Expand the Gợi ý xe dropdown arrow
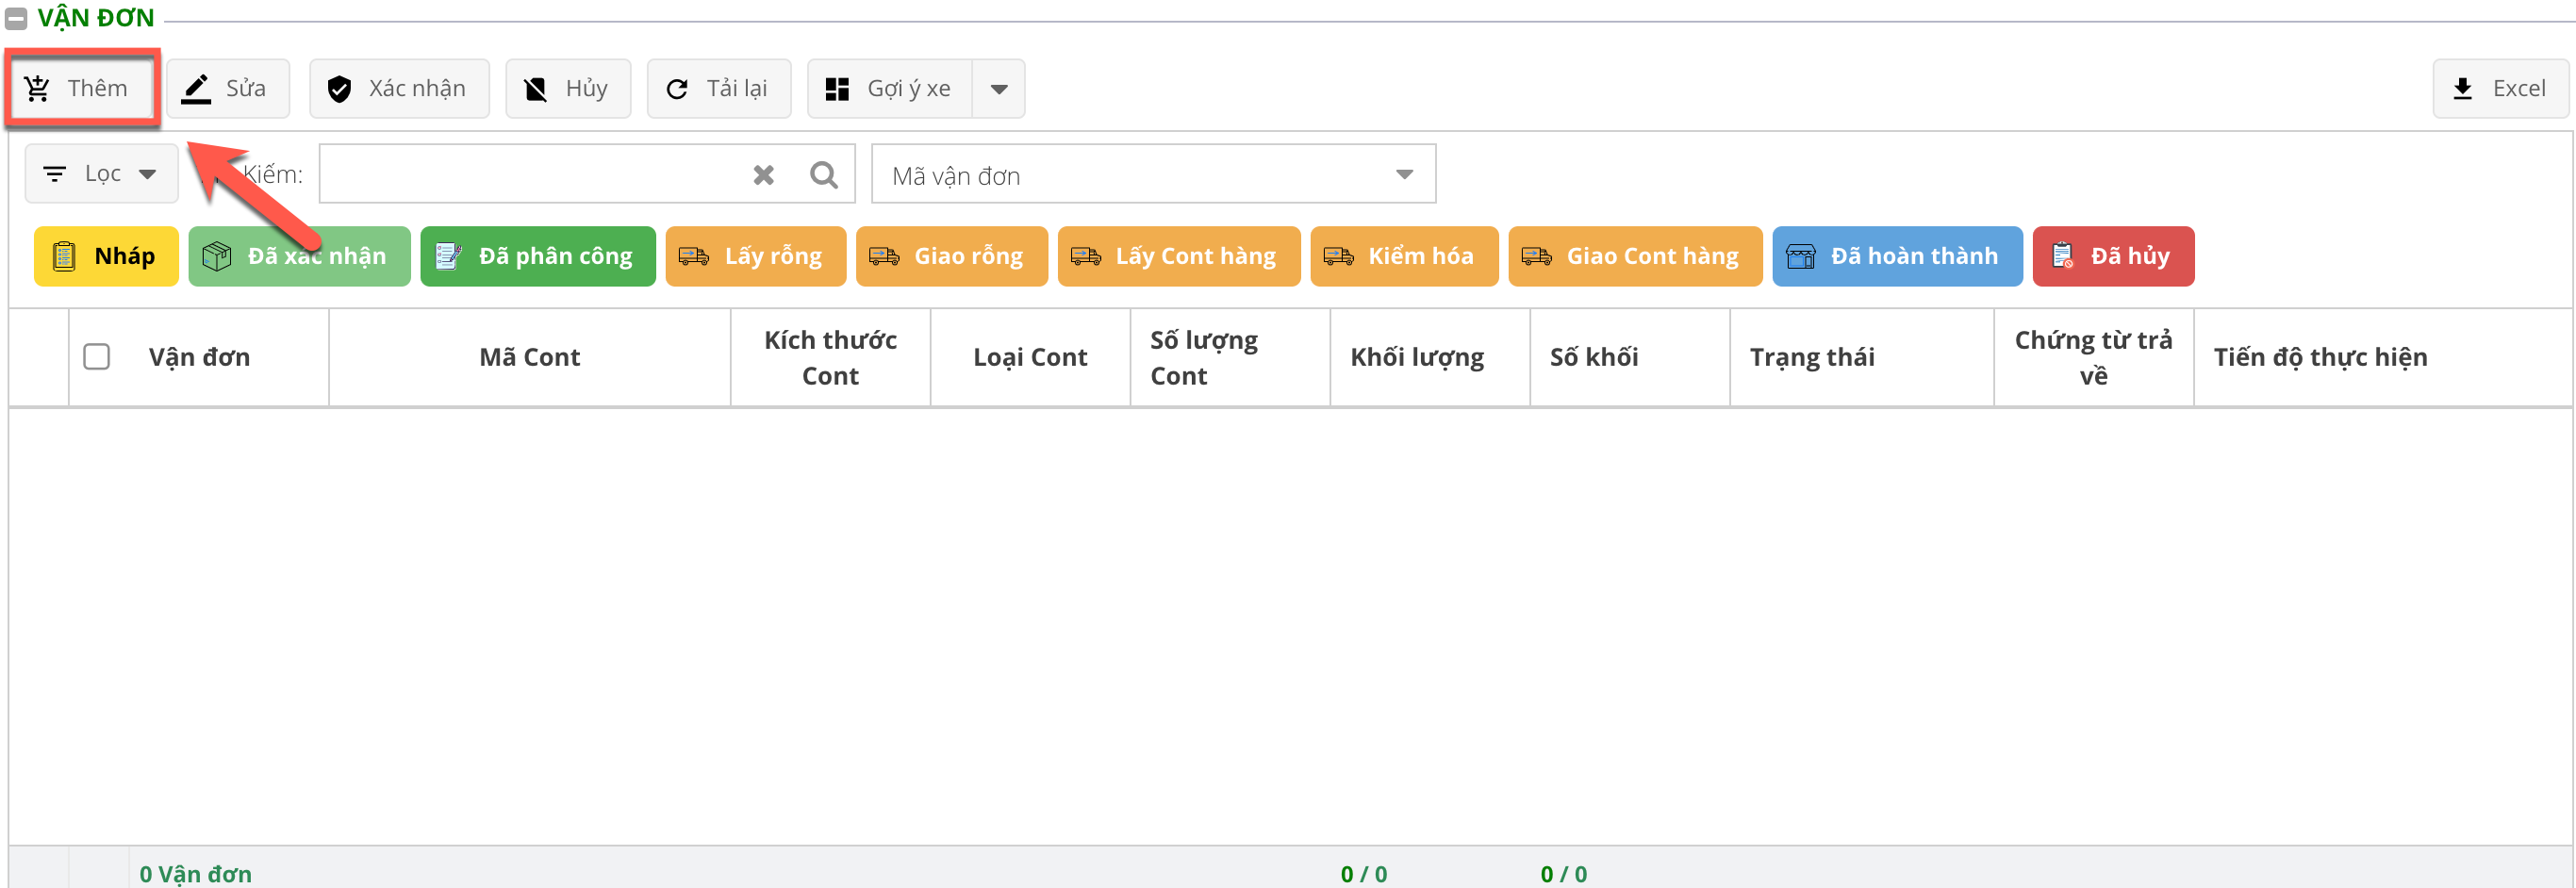The width and height of the screenshot is (2576, 888). [x=998, y=89]
